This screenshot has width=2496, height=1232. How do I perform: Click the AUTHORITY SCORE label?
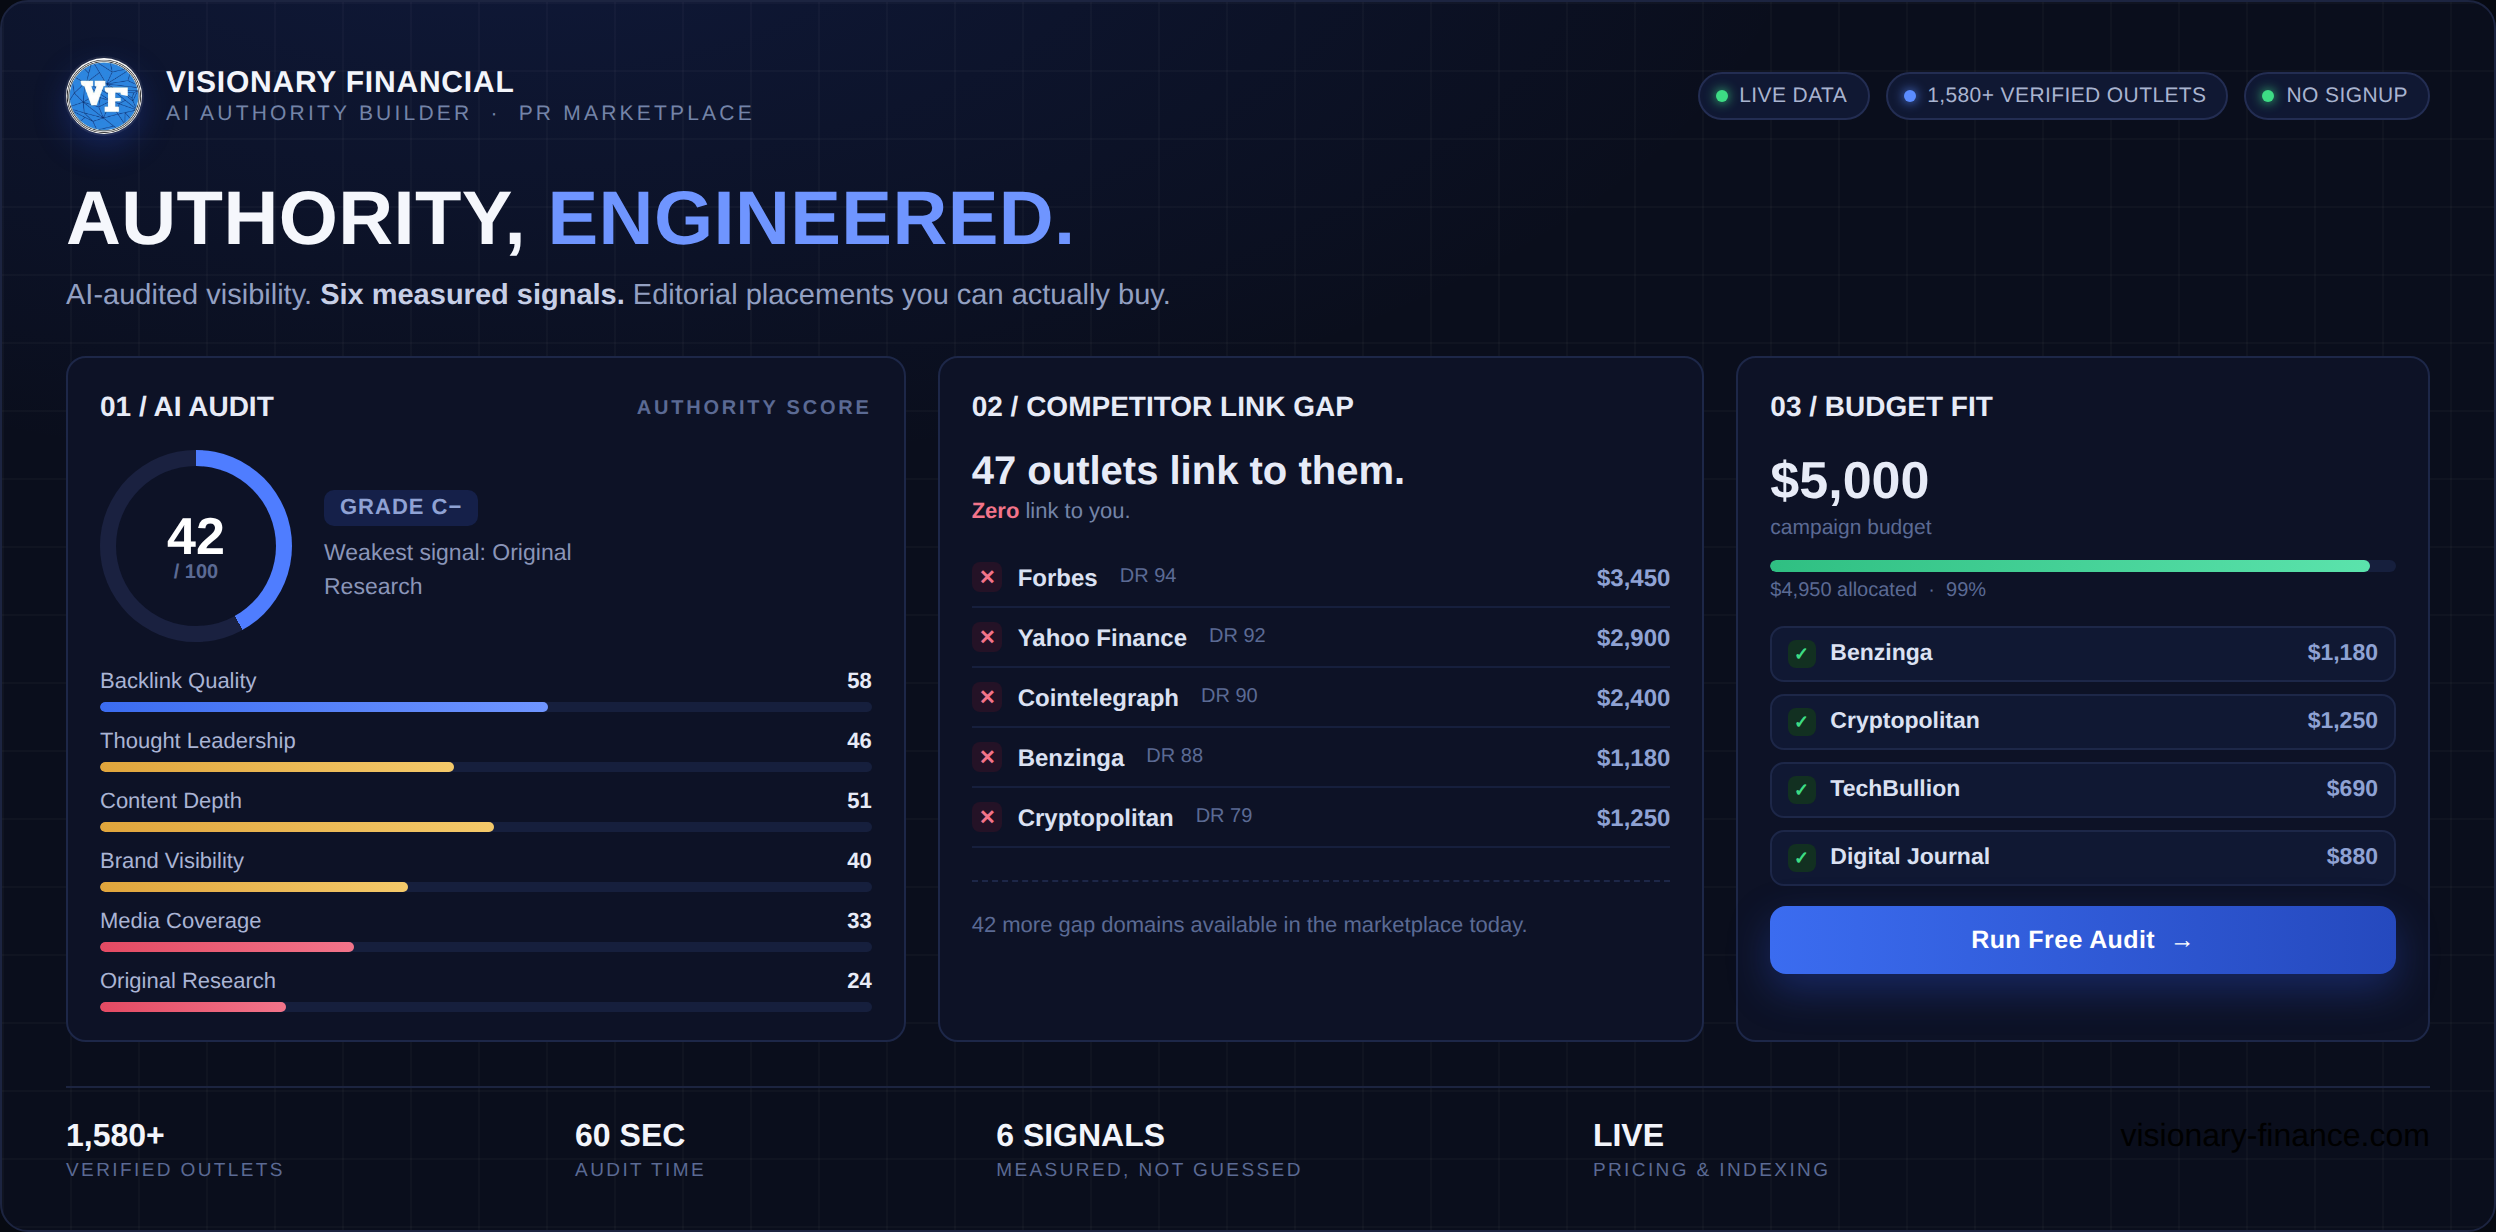coord(754,407)
